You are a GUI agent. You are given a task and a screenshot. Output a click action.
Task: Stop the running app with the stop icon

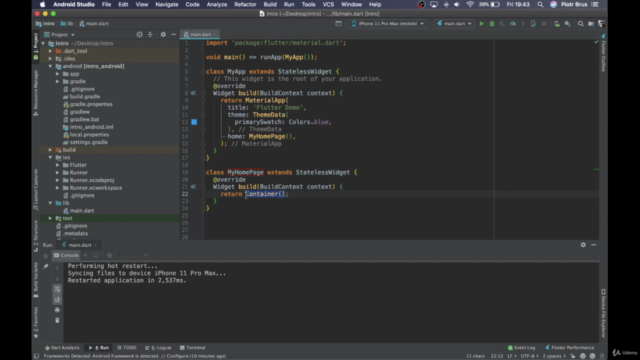(544, 24)
